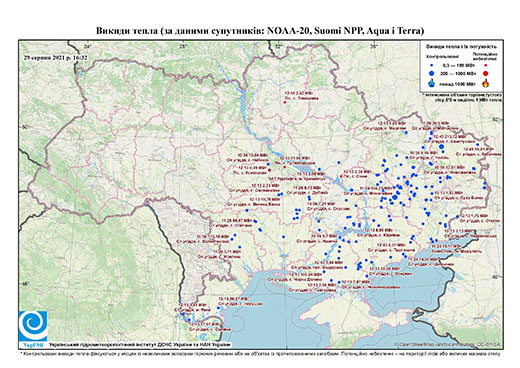Click the orange flame icon in legend
520x368 pixels.
point(485,83)
